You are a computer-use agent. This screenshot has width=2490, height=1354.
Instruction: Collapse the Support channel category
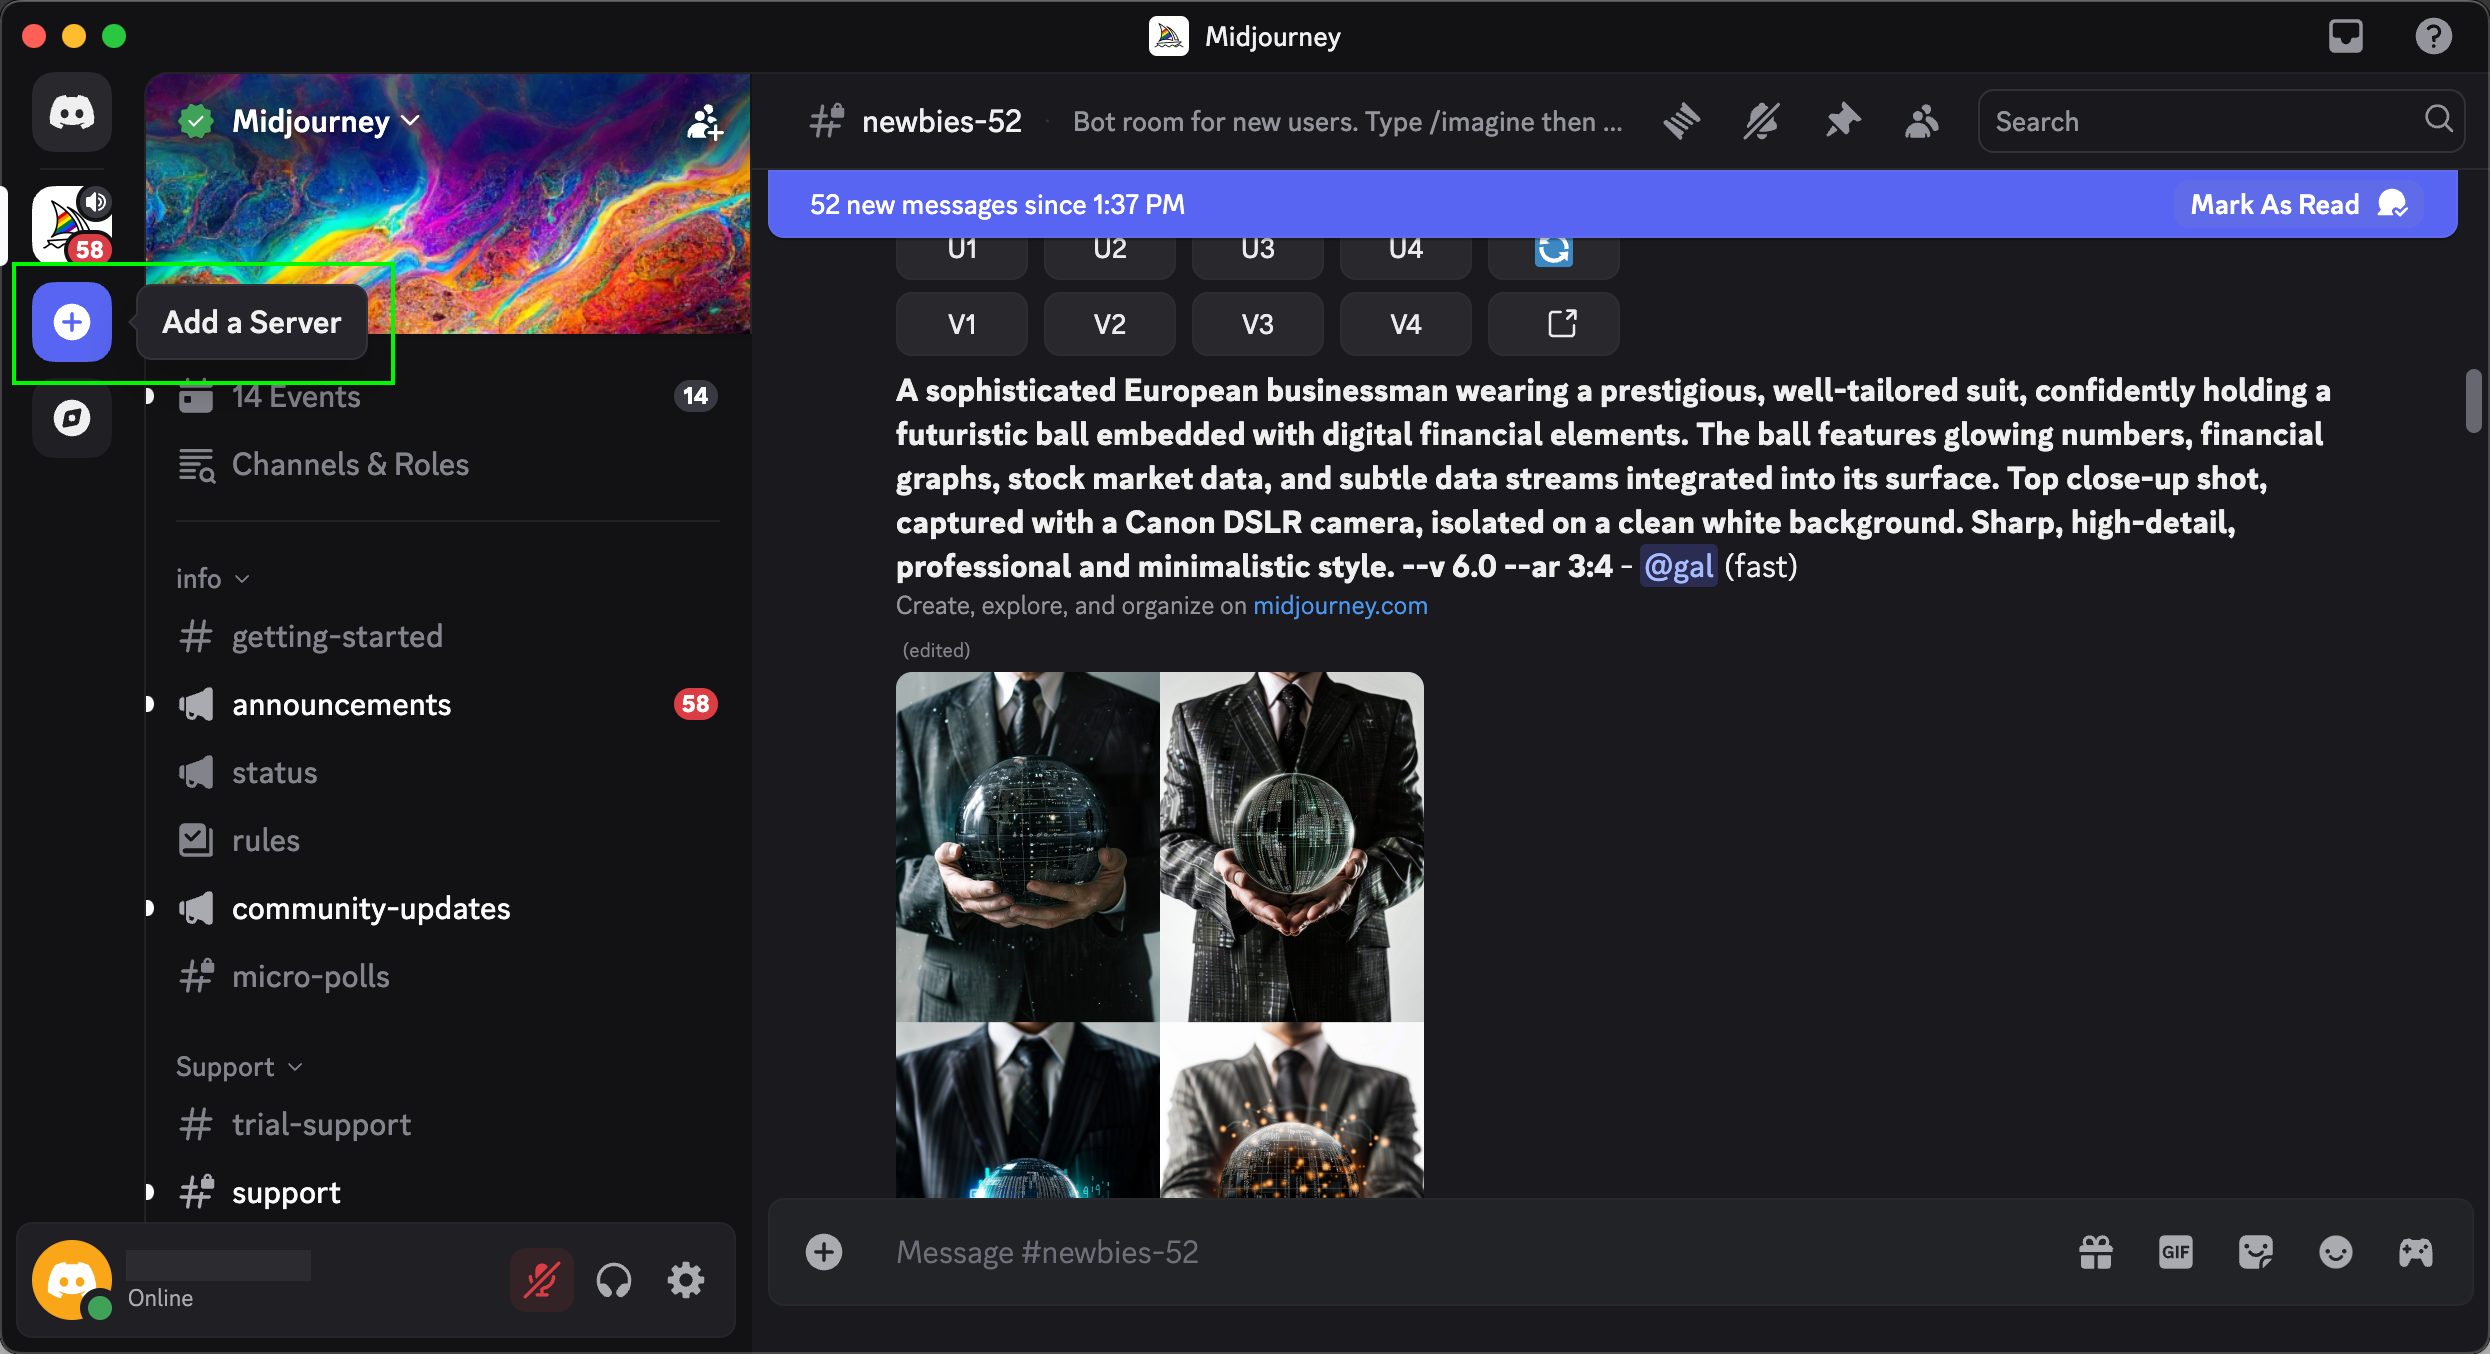pos(238,1067)
